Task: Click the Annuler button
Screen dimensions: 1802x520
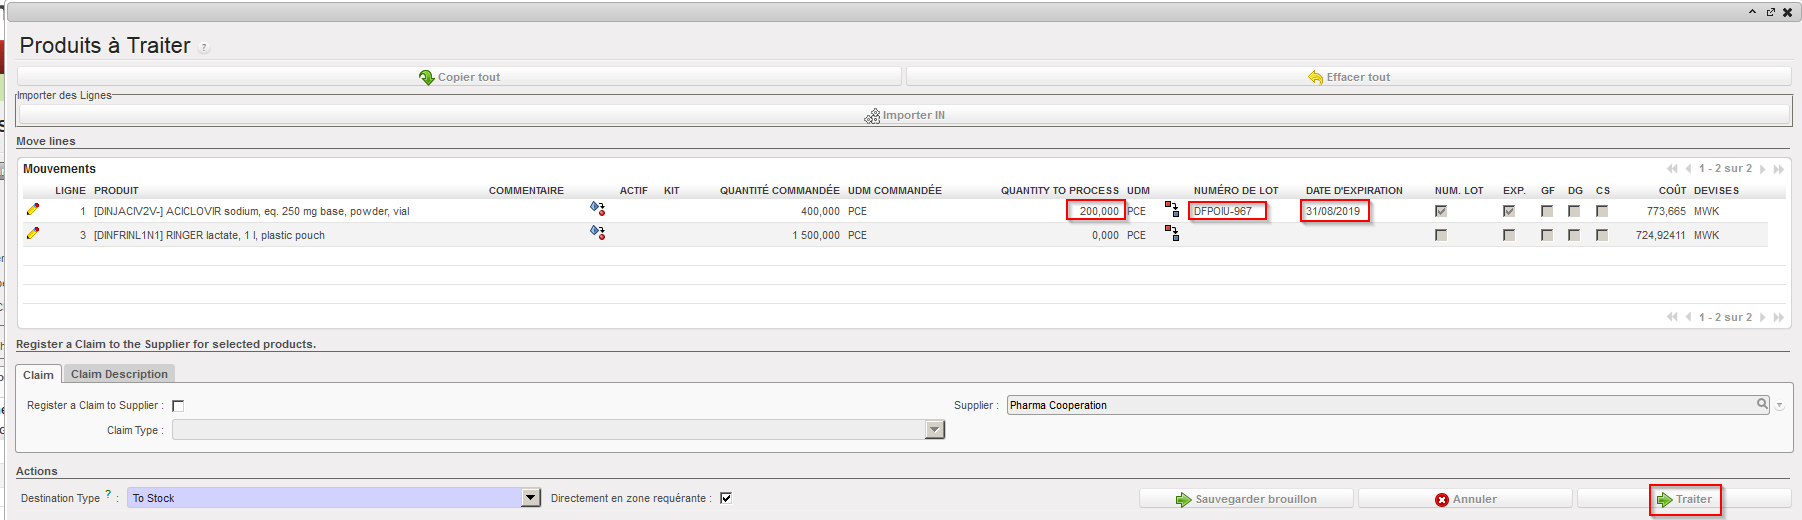Action: point(1465,499)
